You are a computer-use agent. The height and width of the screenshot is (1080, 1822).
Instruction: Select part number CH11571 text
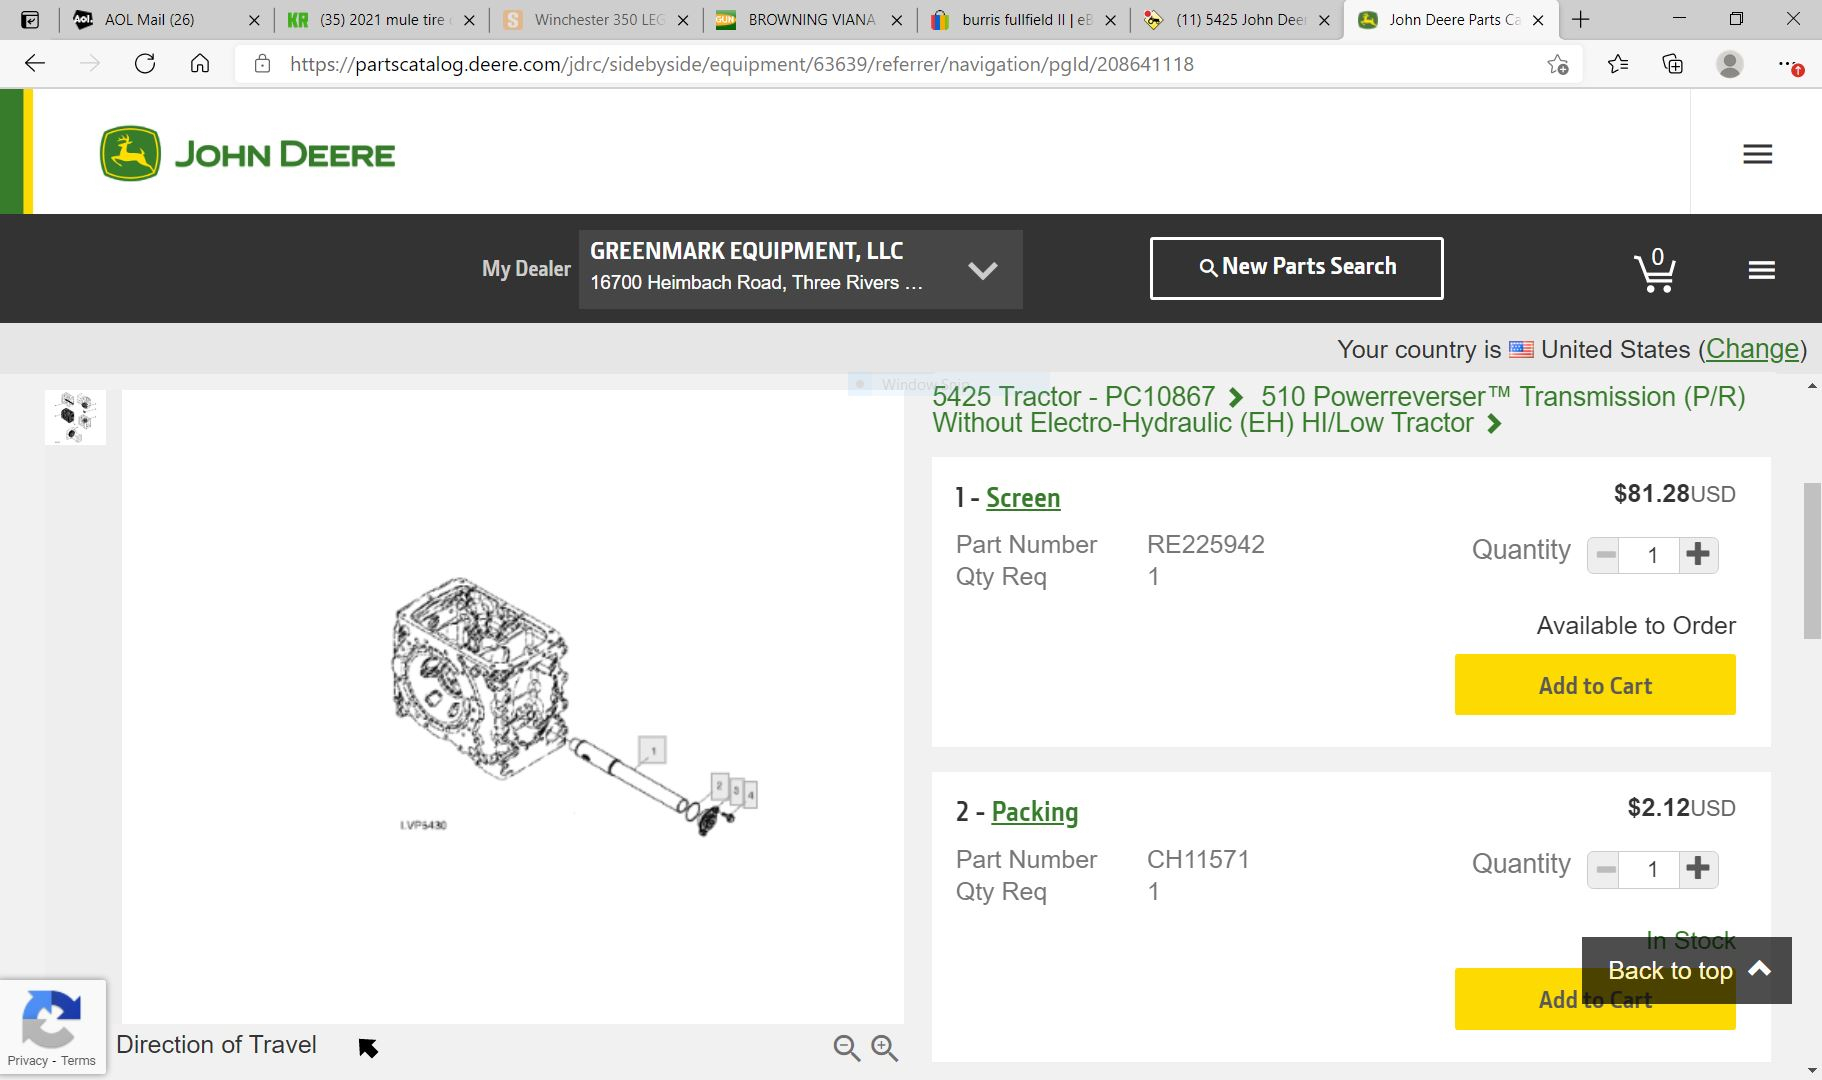[x=1198, y=860]
